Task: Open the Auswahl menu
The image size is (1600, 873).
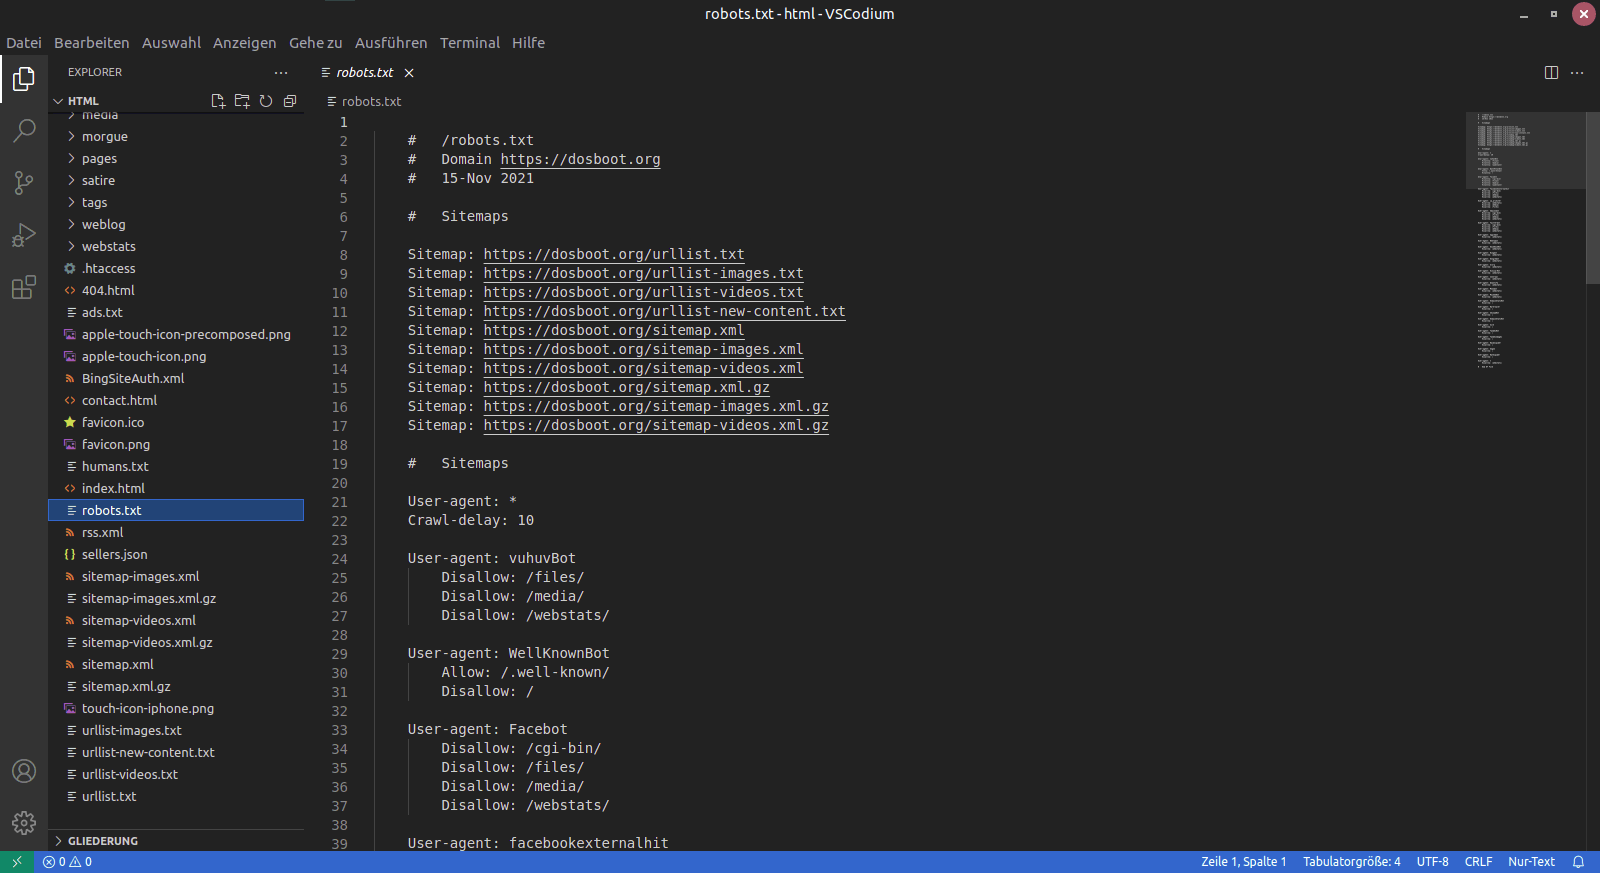Action: (171, 43)
